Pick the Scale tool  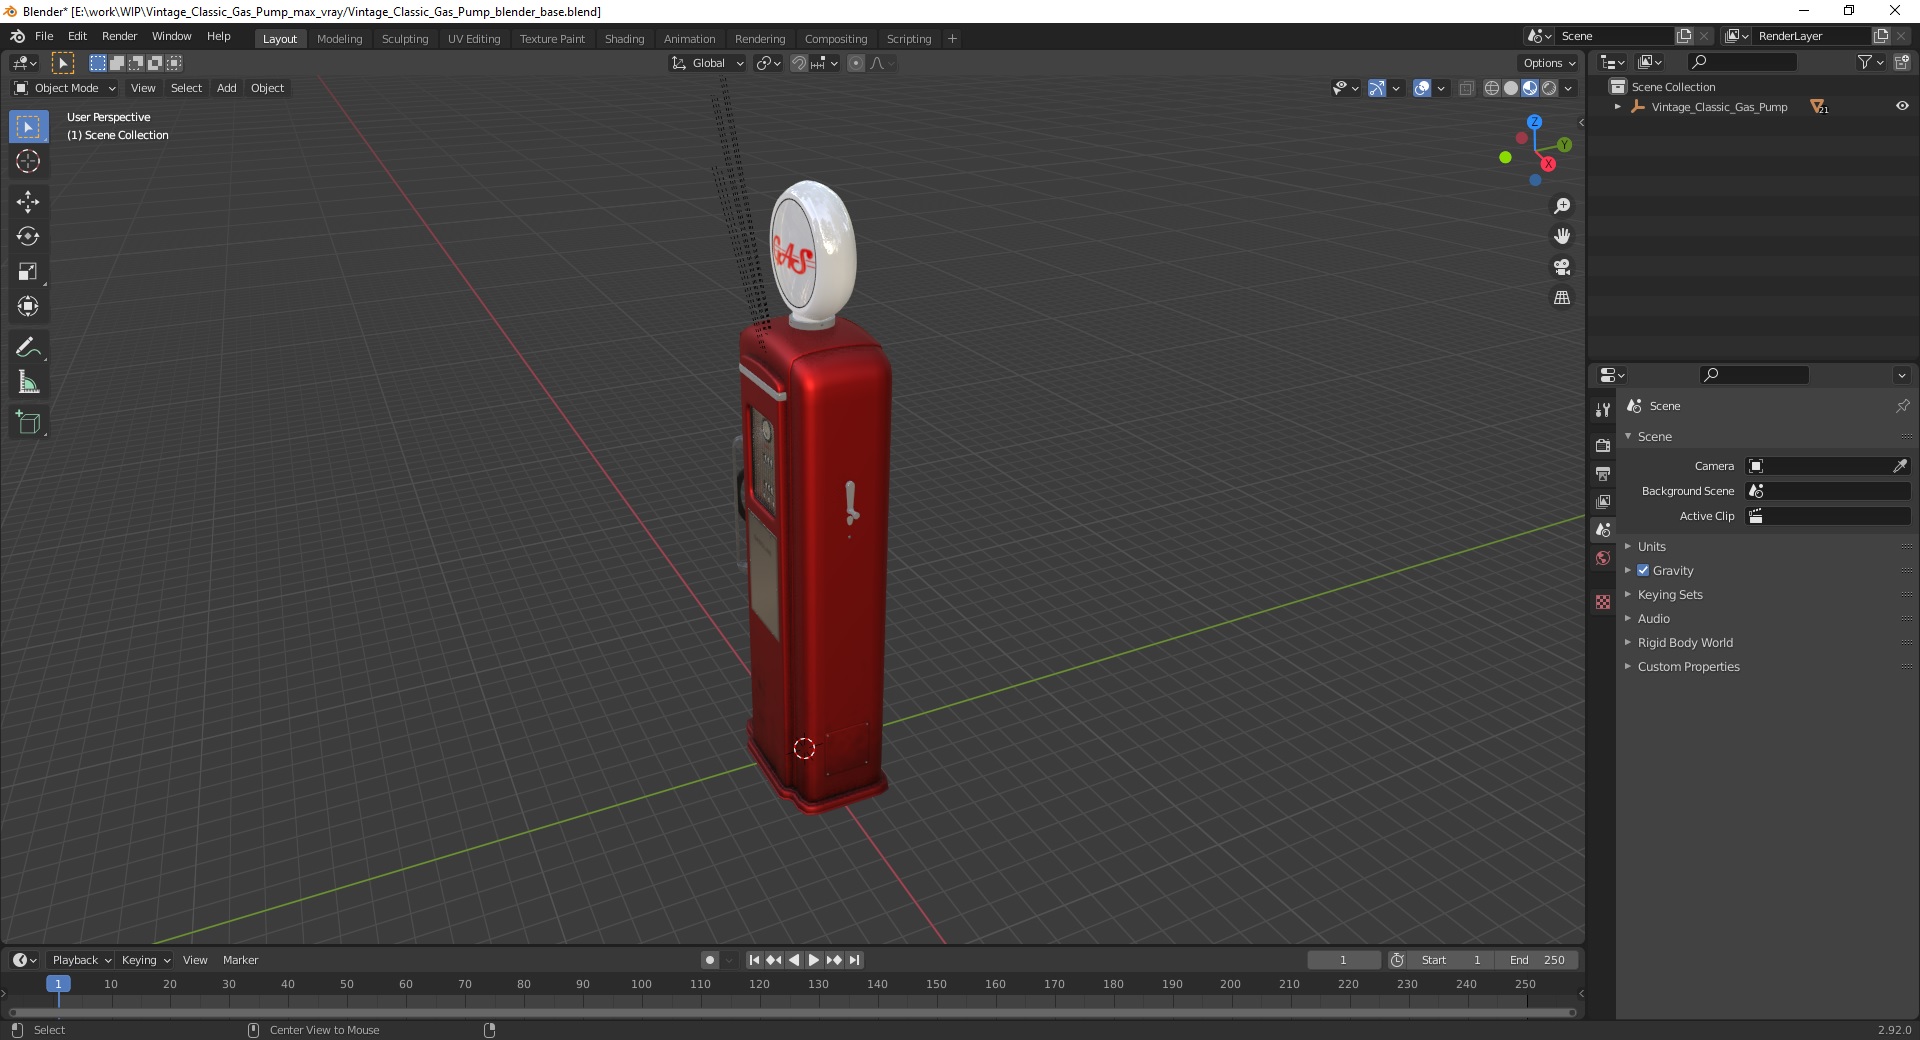point(28,272)
